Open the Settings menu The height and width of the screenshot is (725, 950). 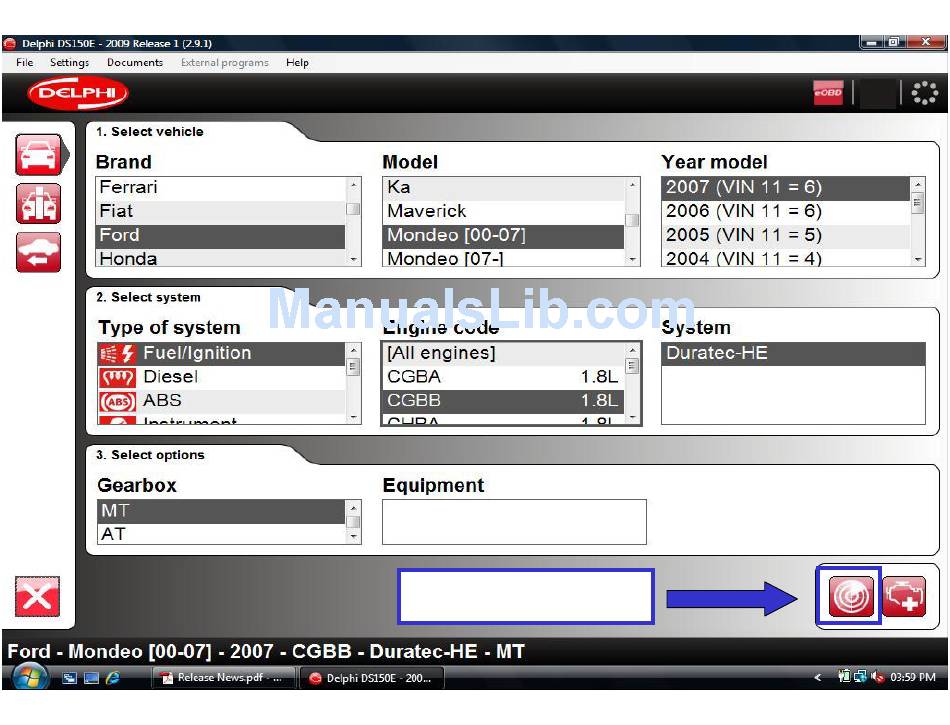pyautogui.click(x=70, y=62)
